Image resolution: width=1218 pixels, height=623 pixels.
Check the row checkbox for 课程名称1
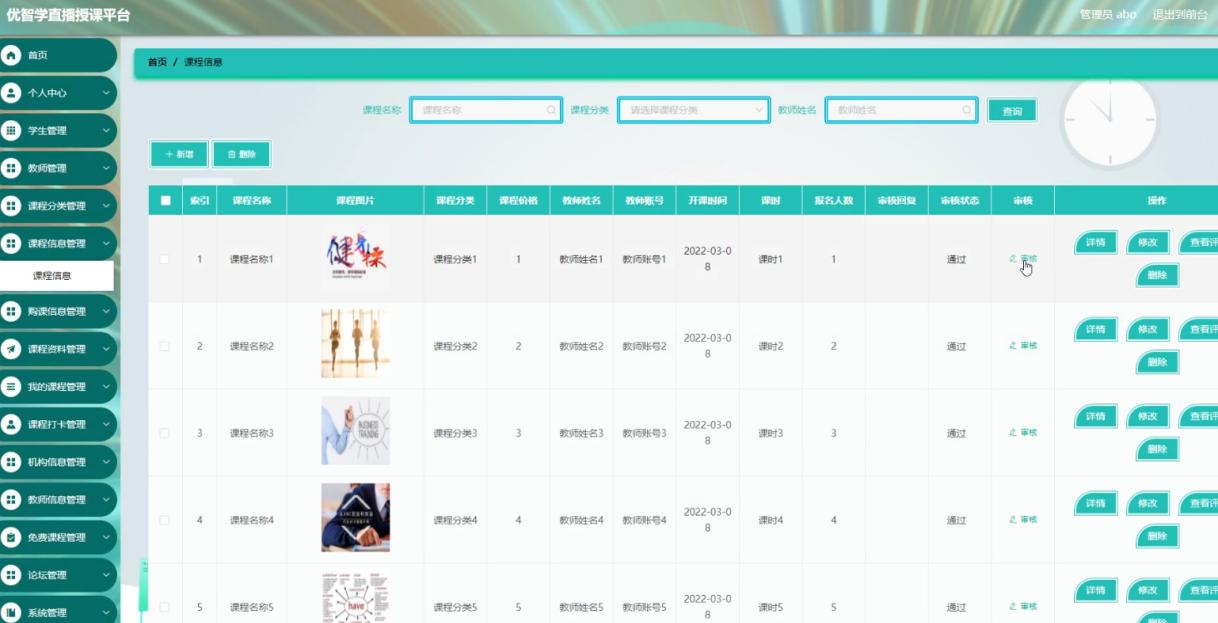[x=165, y=259]
